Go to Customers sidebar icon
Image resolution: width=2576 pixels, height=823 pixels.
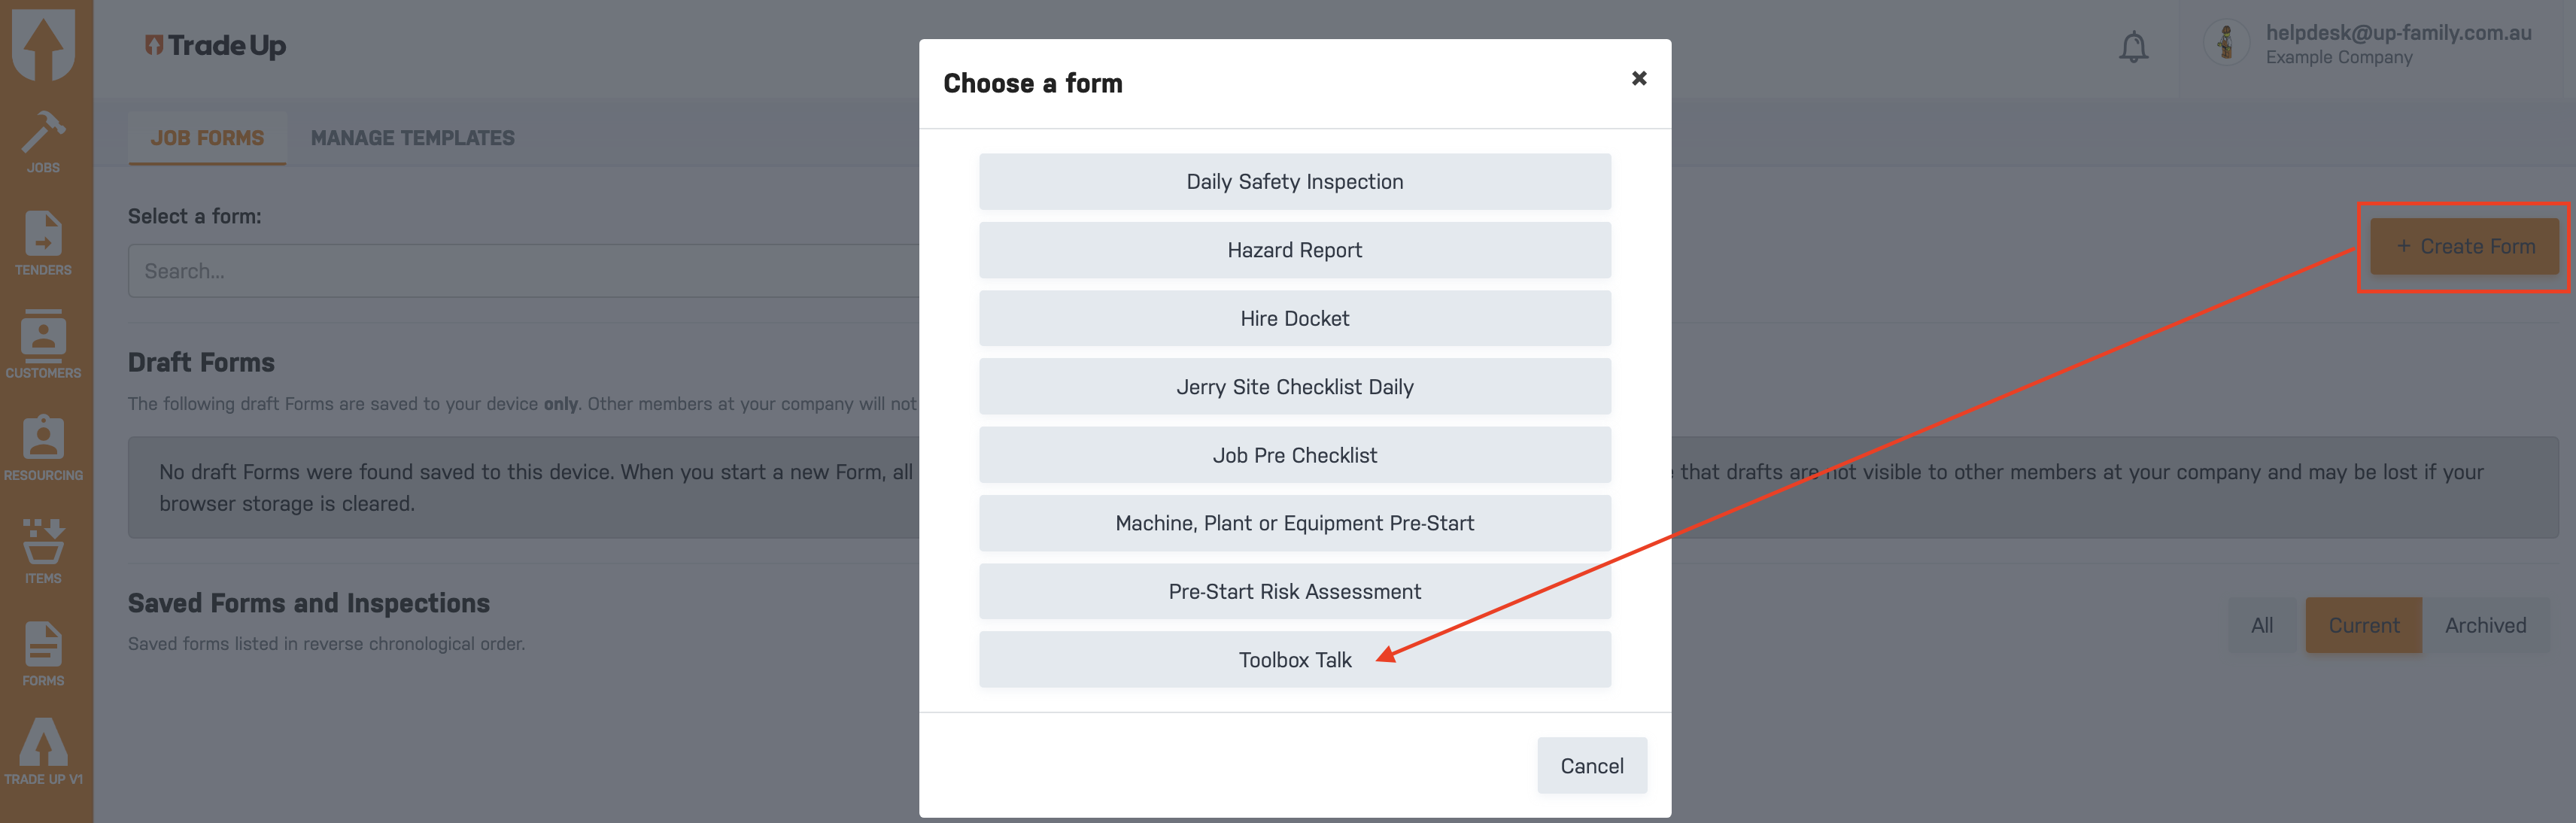[43, 345]
